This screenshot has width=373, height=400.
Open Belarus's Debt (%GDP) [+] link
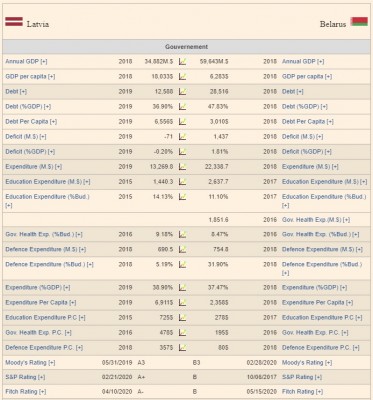[x=305, y=107]
